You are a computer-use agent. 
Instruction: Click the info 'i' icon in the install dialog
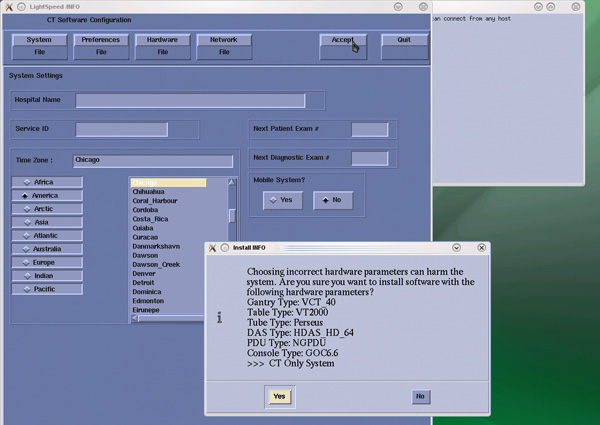(x=219, y=317)
